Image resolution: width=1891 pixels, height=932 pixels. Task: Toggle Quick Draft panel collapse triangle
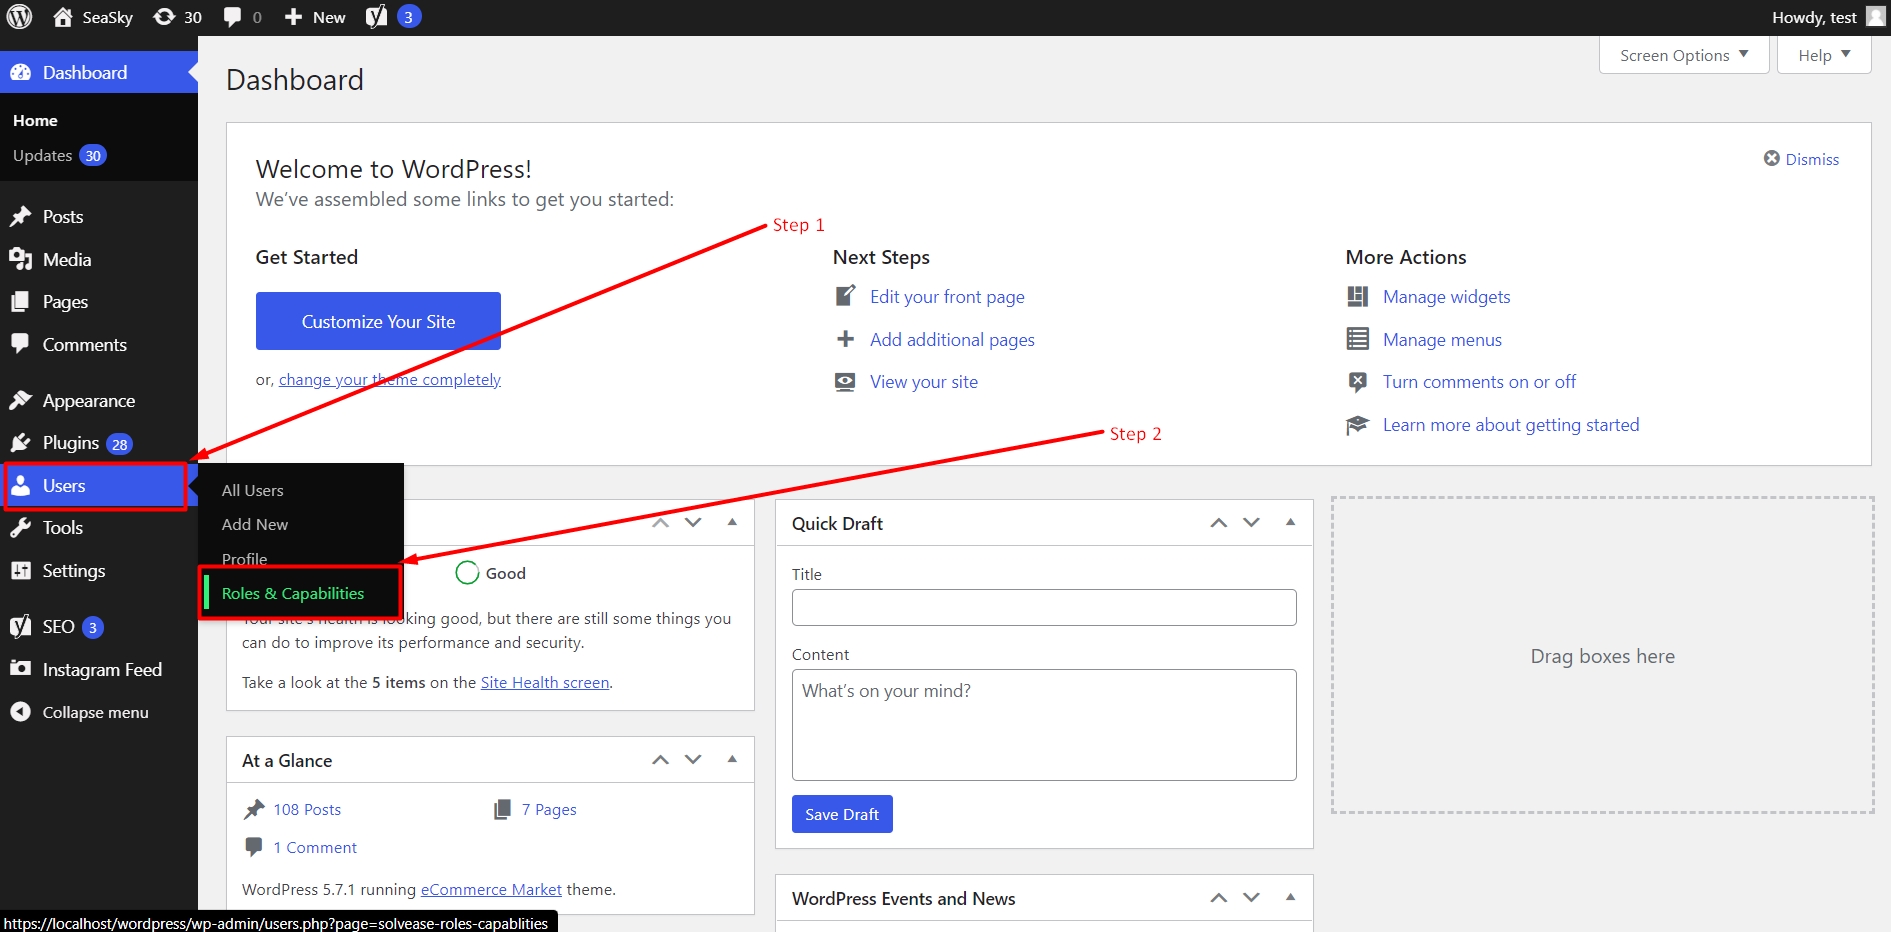1290,522
